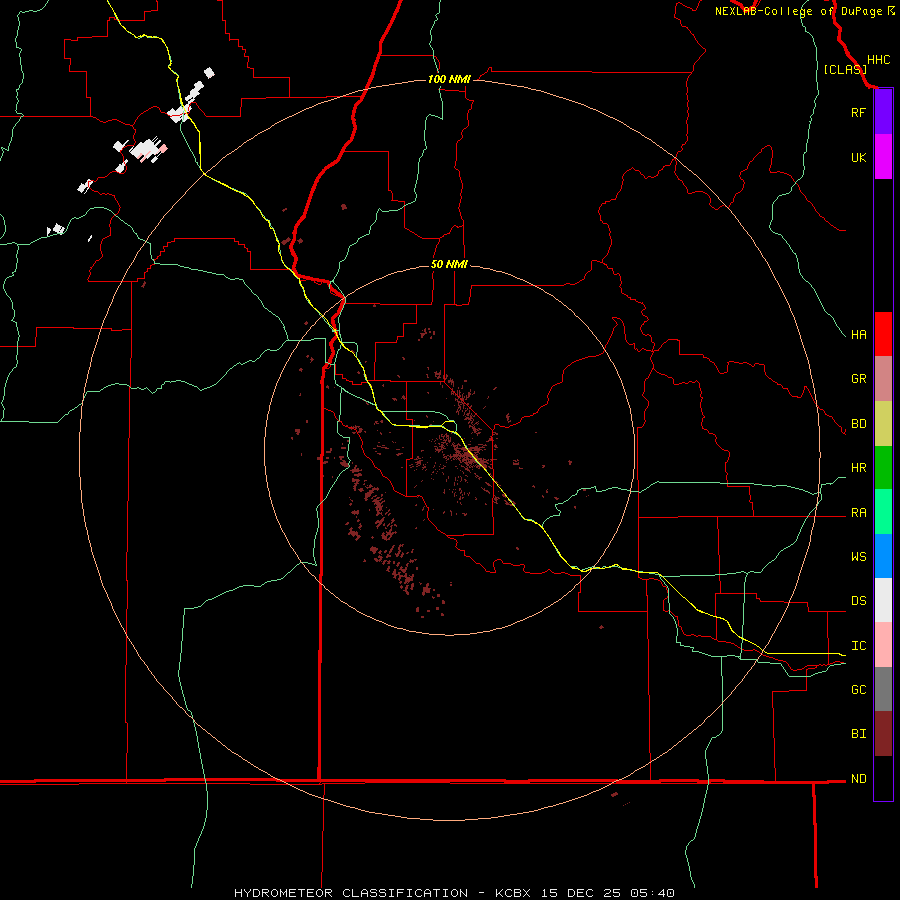This screenshot has width=900, height=900.
Task: Click the HYDROMETEOR CLASSIFICATION title text
Action: [351, 893]
